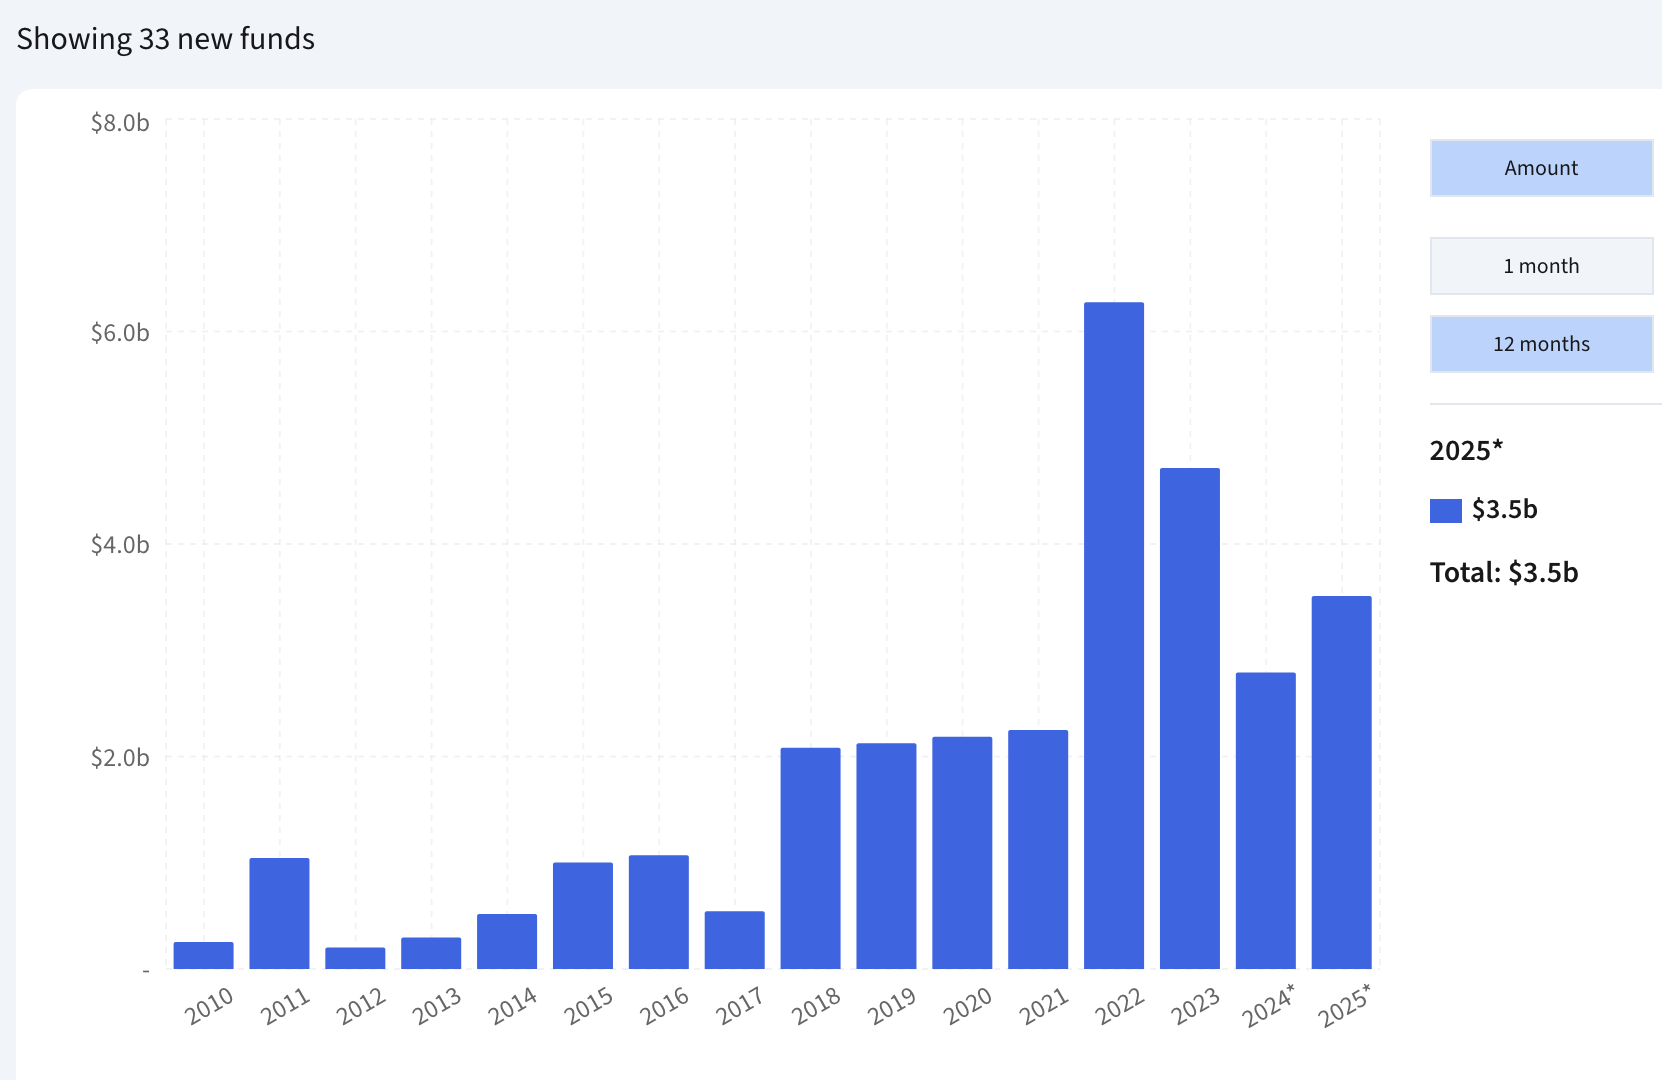Click the 2022 bar in chart
The height and width of the screenshot is (1080, 1662).
[x=1113, y=636]
